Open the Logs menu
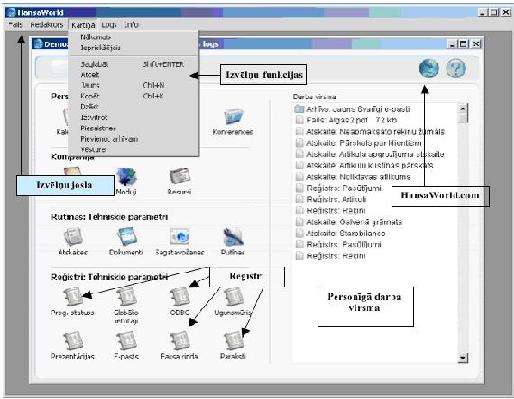 tap(109, 25)
